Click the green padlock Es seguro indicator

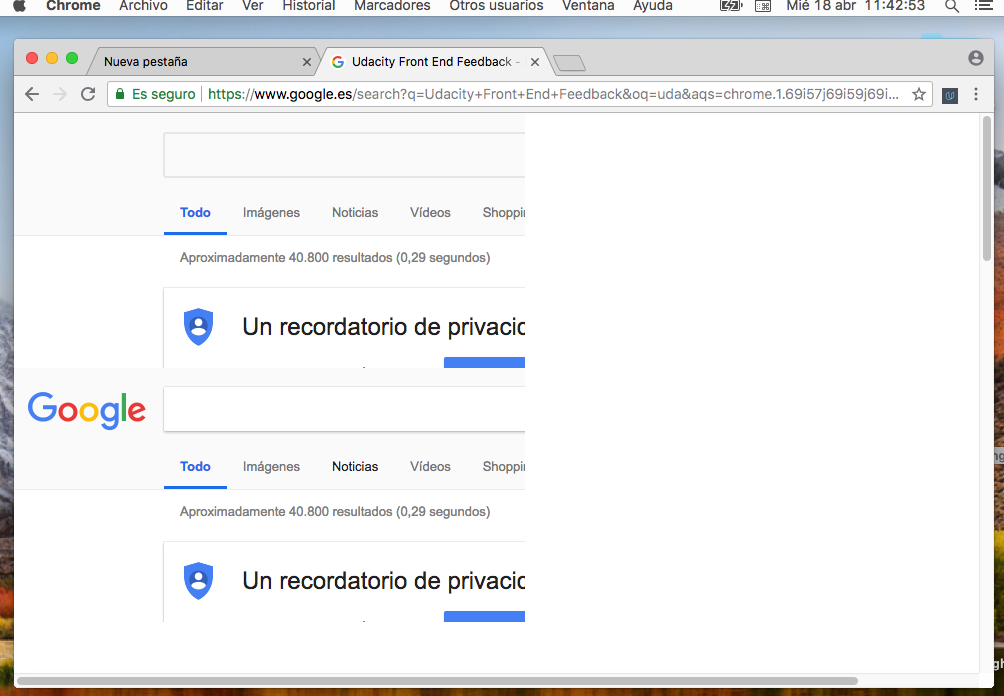(x=155, y=94)
